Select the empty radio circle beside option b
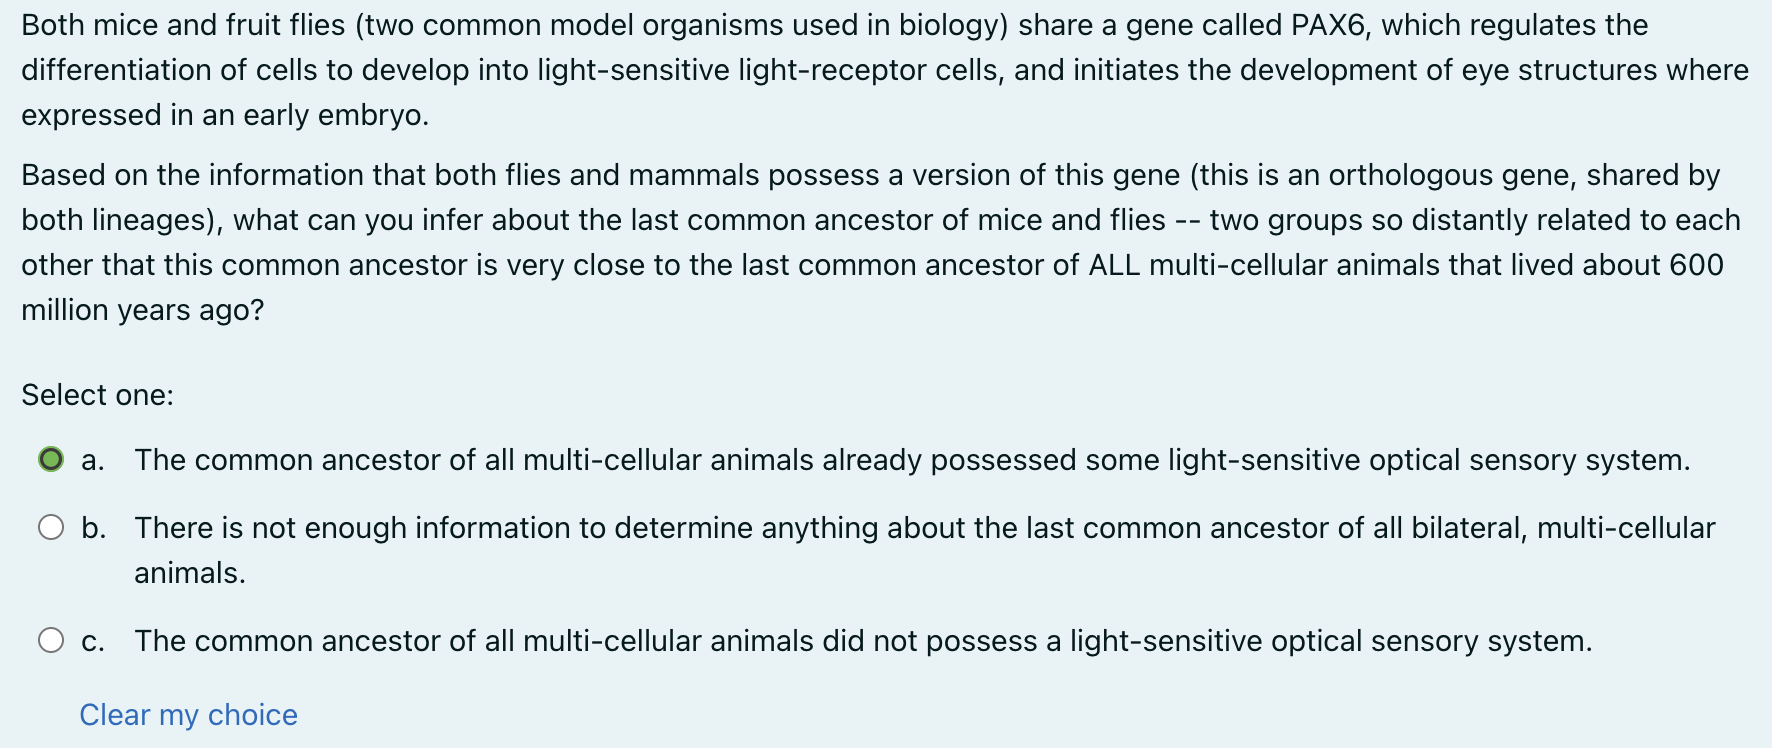The image size is (1772, 748). point(50,527)
